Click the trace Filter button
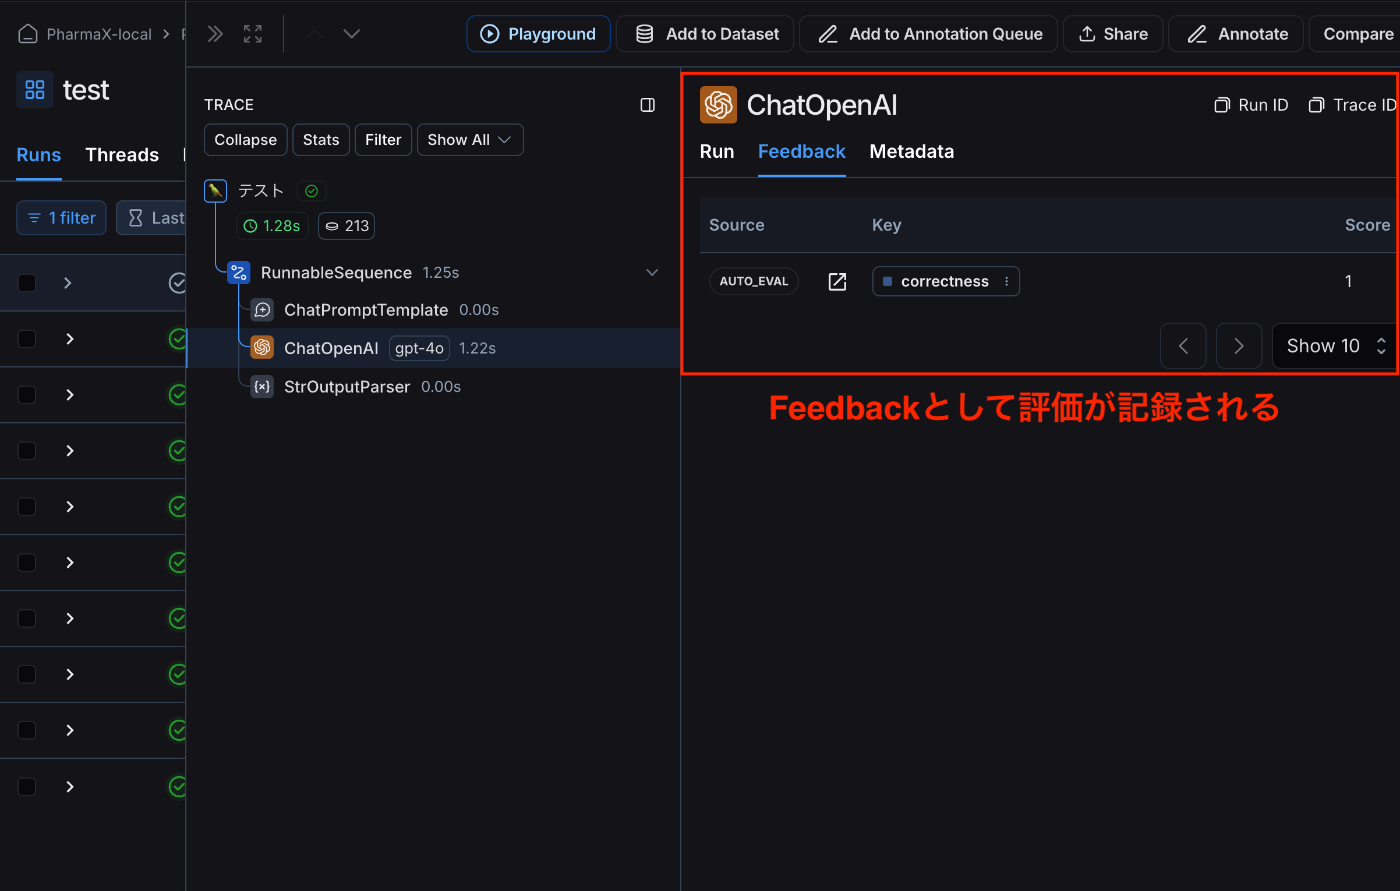The width and height of the screenshot is (1400, 891). [383, 140]
